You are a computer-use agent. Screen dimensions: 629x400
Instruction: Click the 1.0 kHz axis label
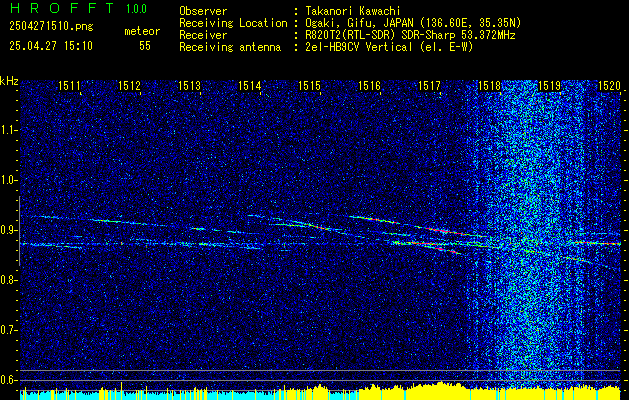click(7, 181)
